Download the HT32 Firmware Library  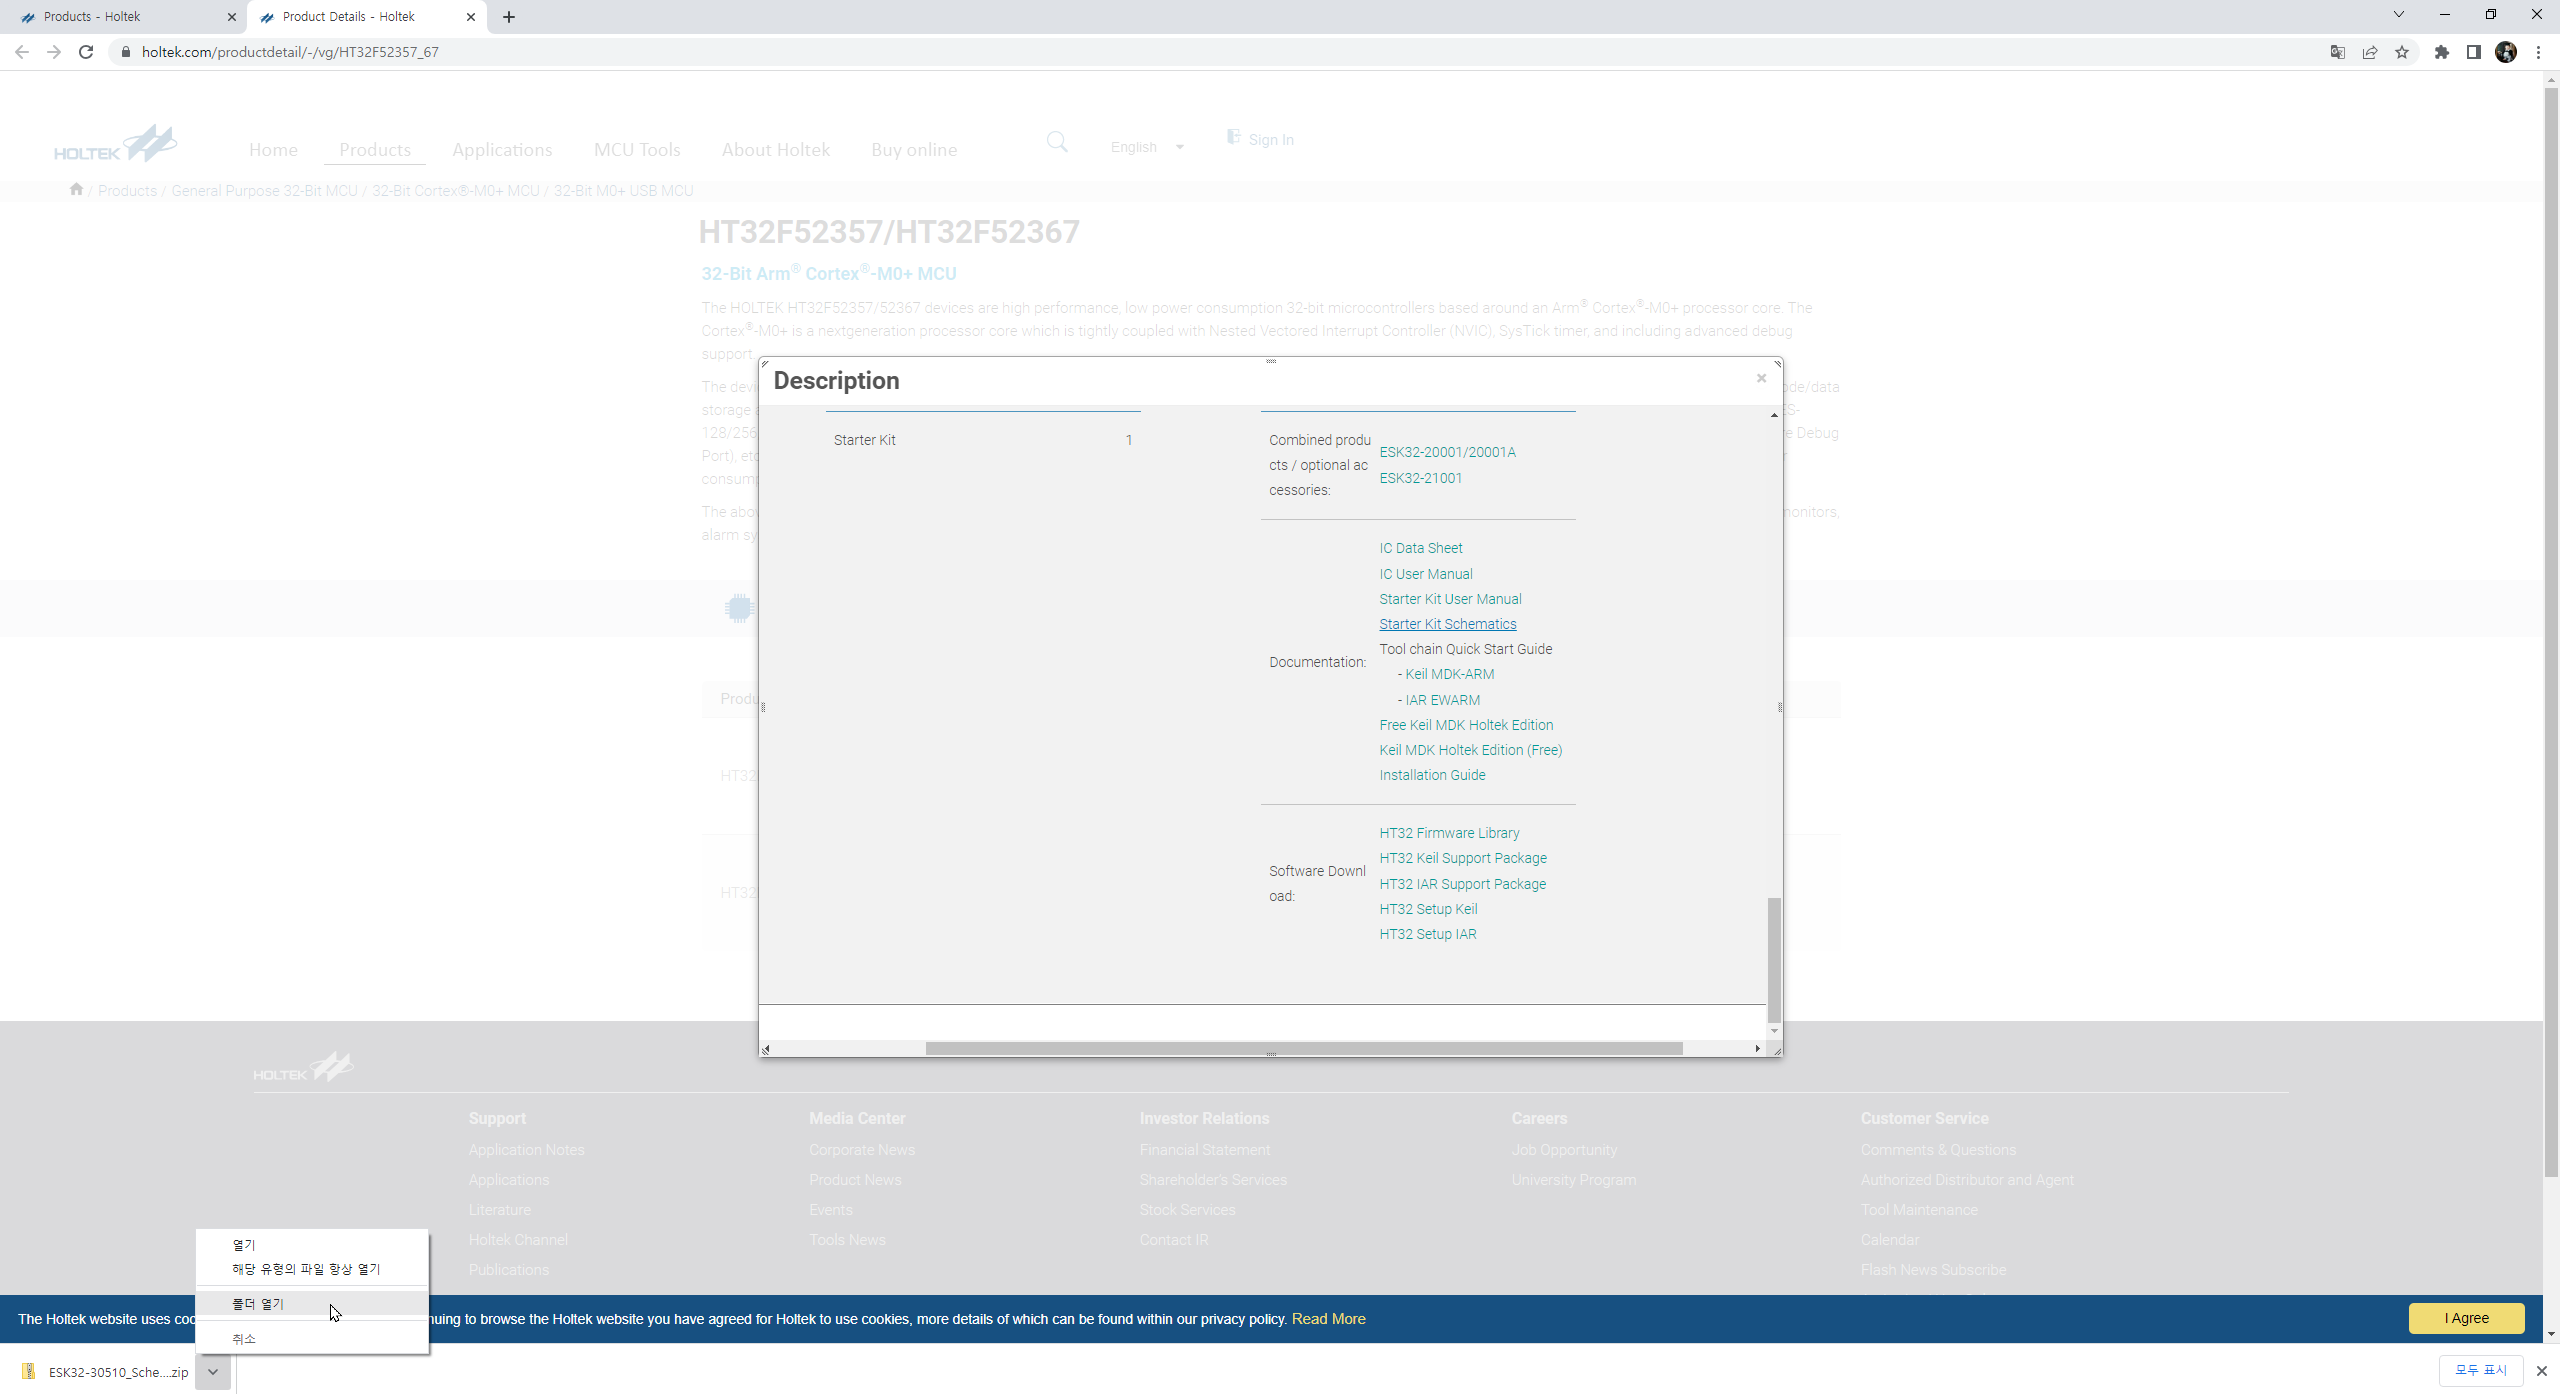[x=1449, y=833]
